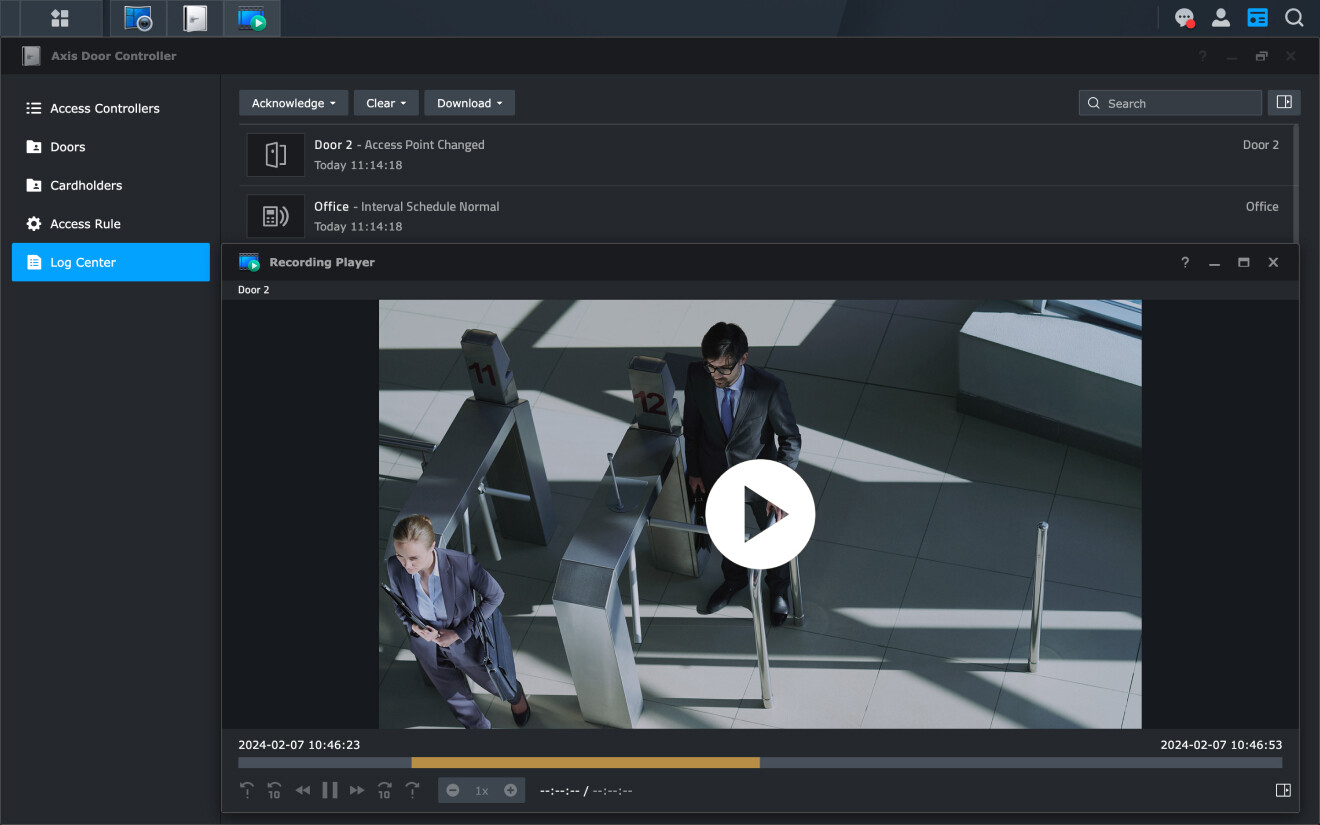Viewport: 1320px width, 825px height.
Task: Click the recording timeline progress bar
Action: (760, 762)
